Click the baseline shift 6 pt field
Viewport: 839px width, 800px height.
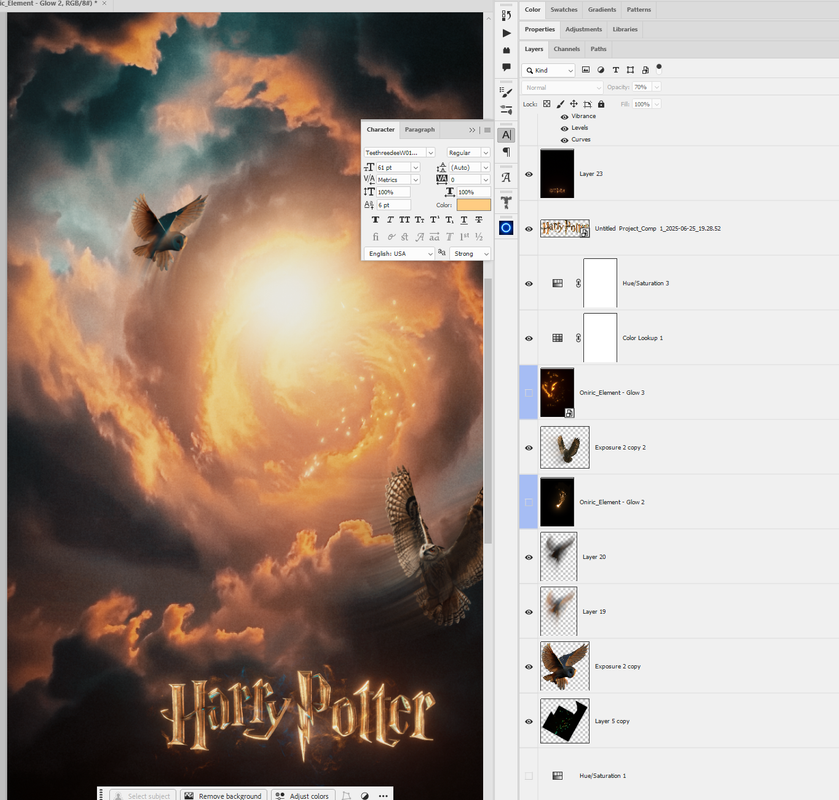coord(393,205)
